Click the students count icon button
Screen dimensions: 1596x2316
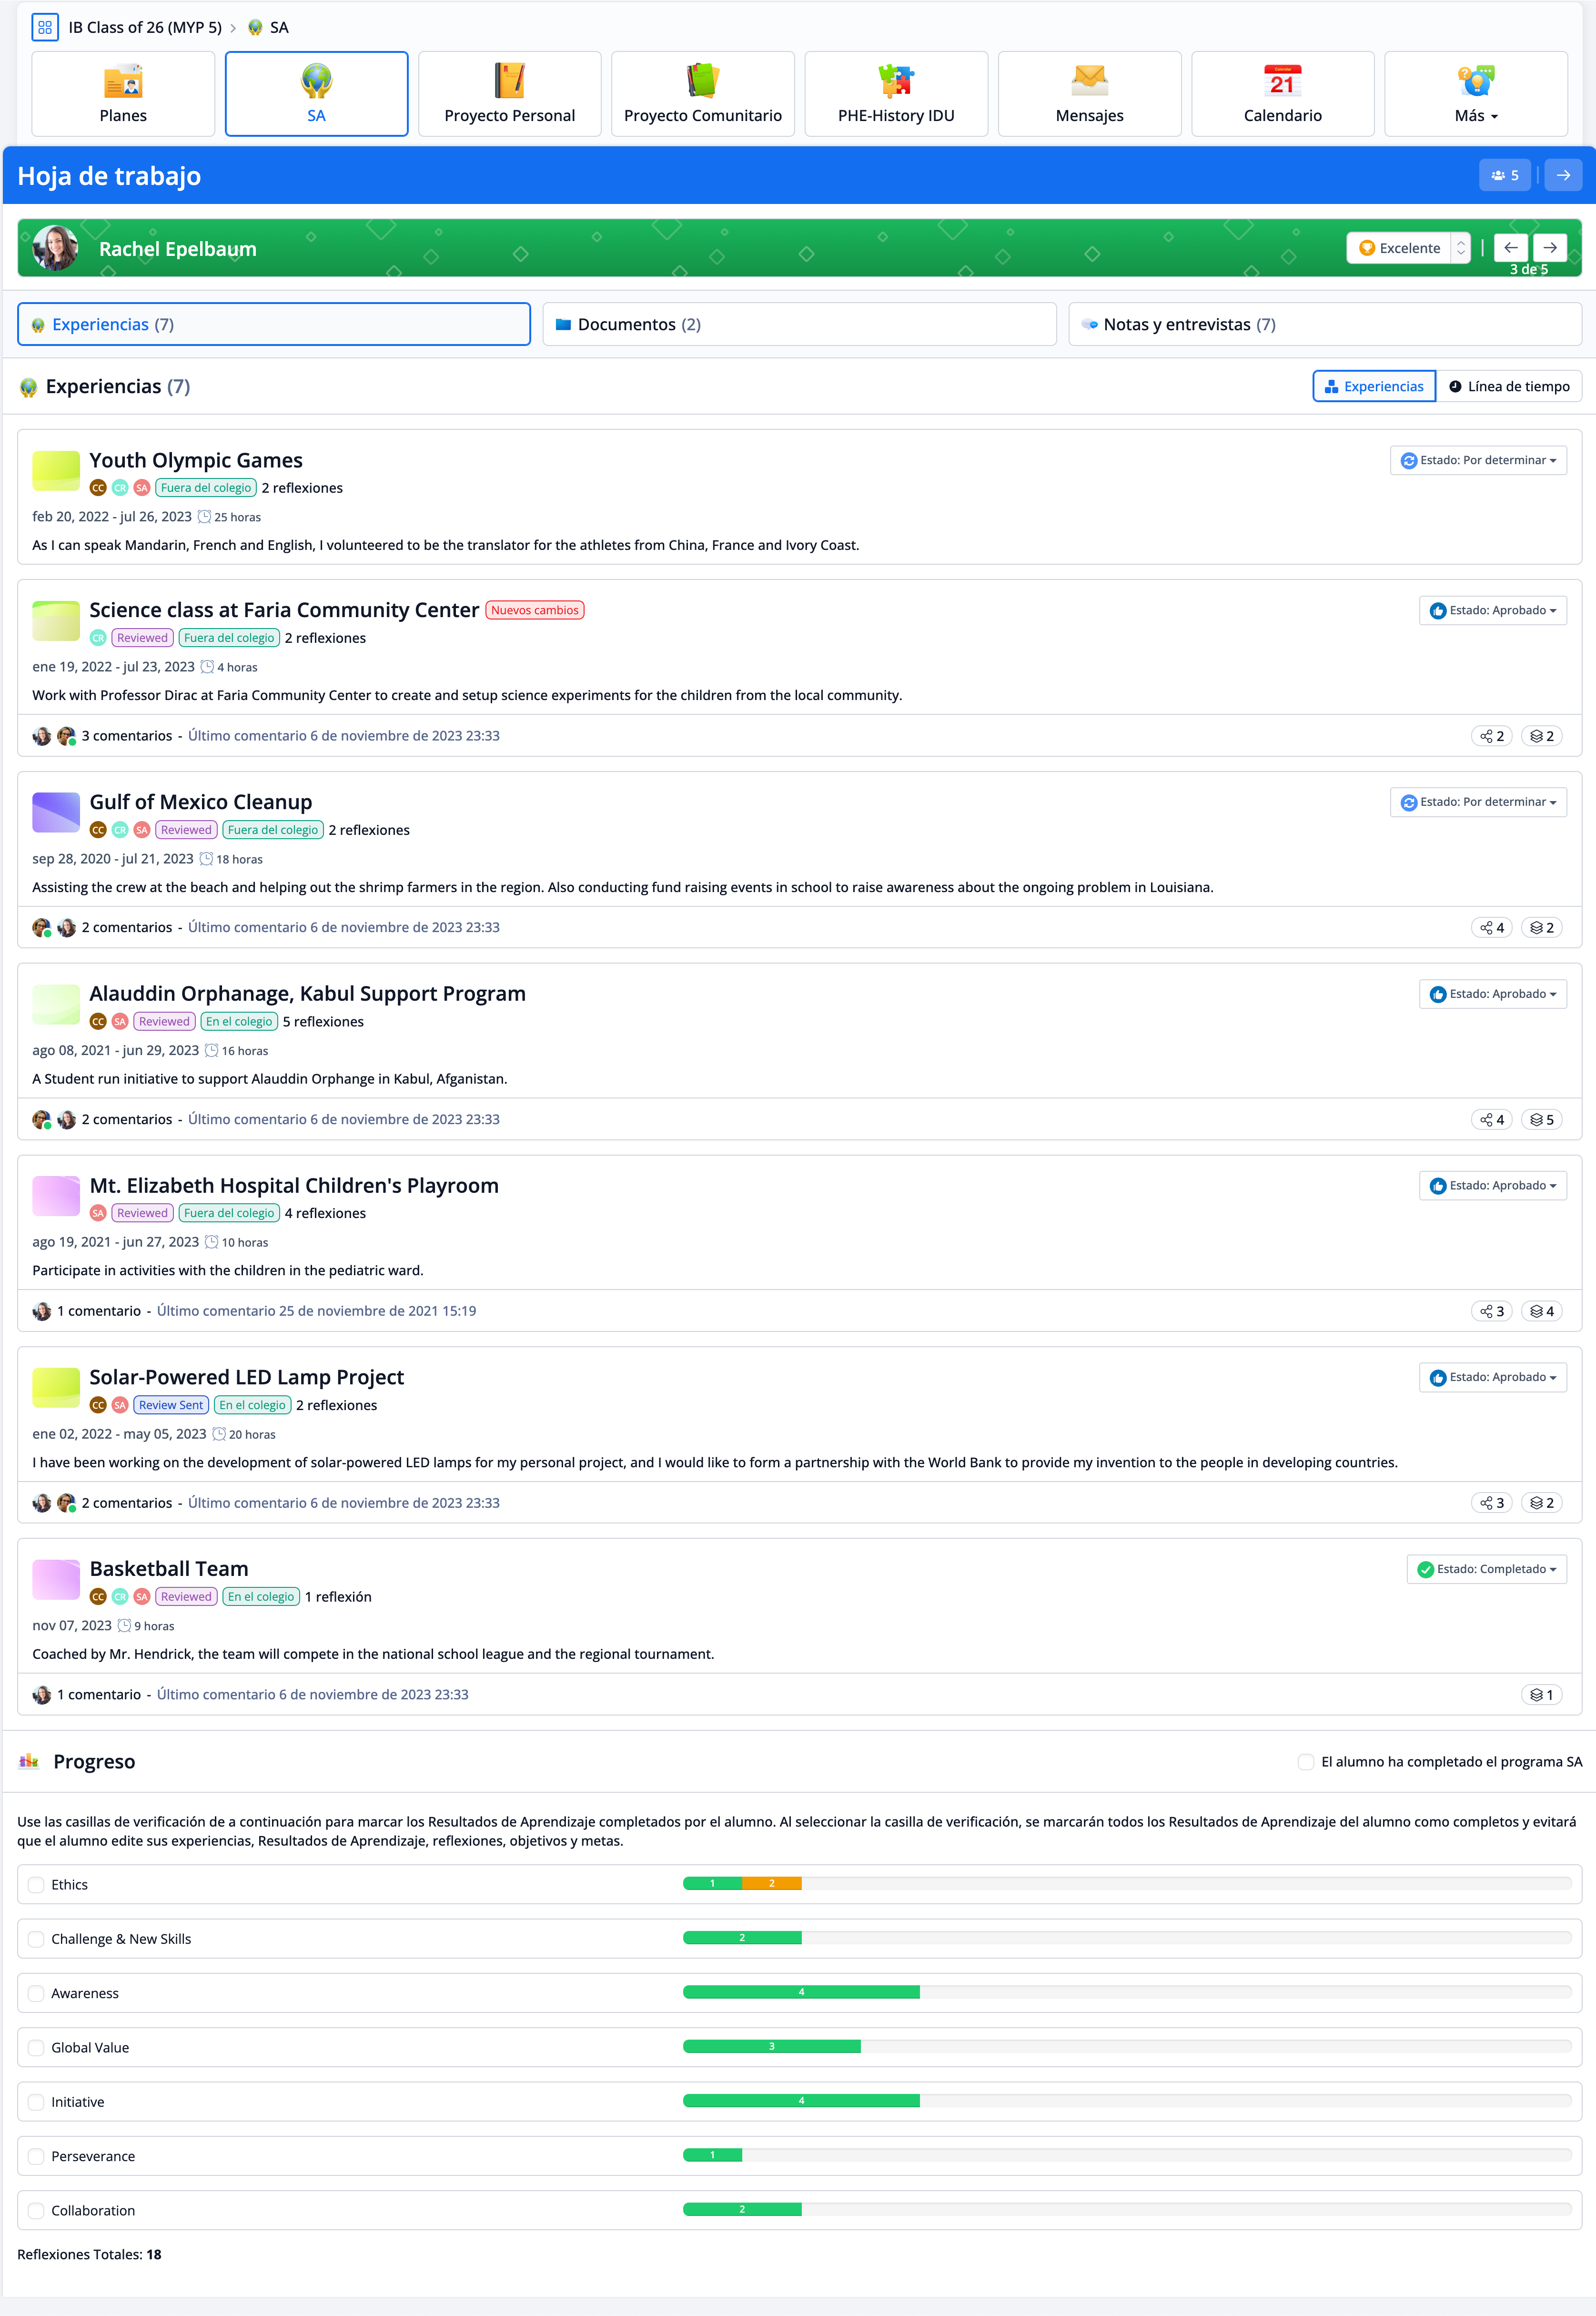(1504, 175)
